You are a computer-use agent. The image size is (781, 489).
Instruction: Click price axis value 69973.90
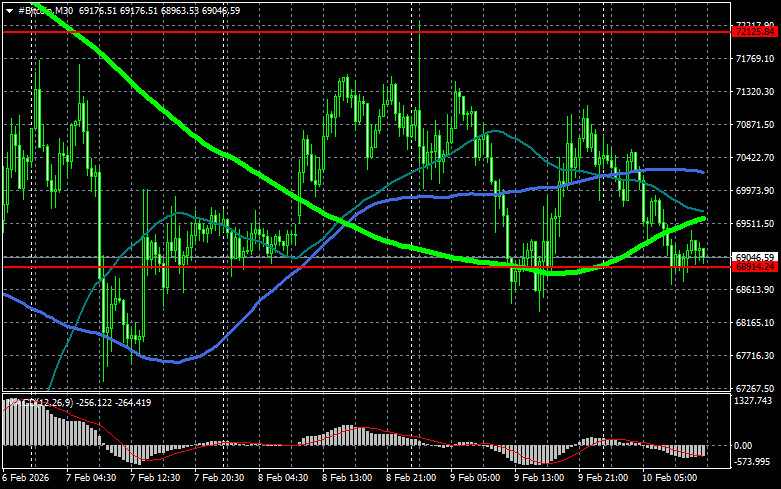(755, 191)
